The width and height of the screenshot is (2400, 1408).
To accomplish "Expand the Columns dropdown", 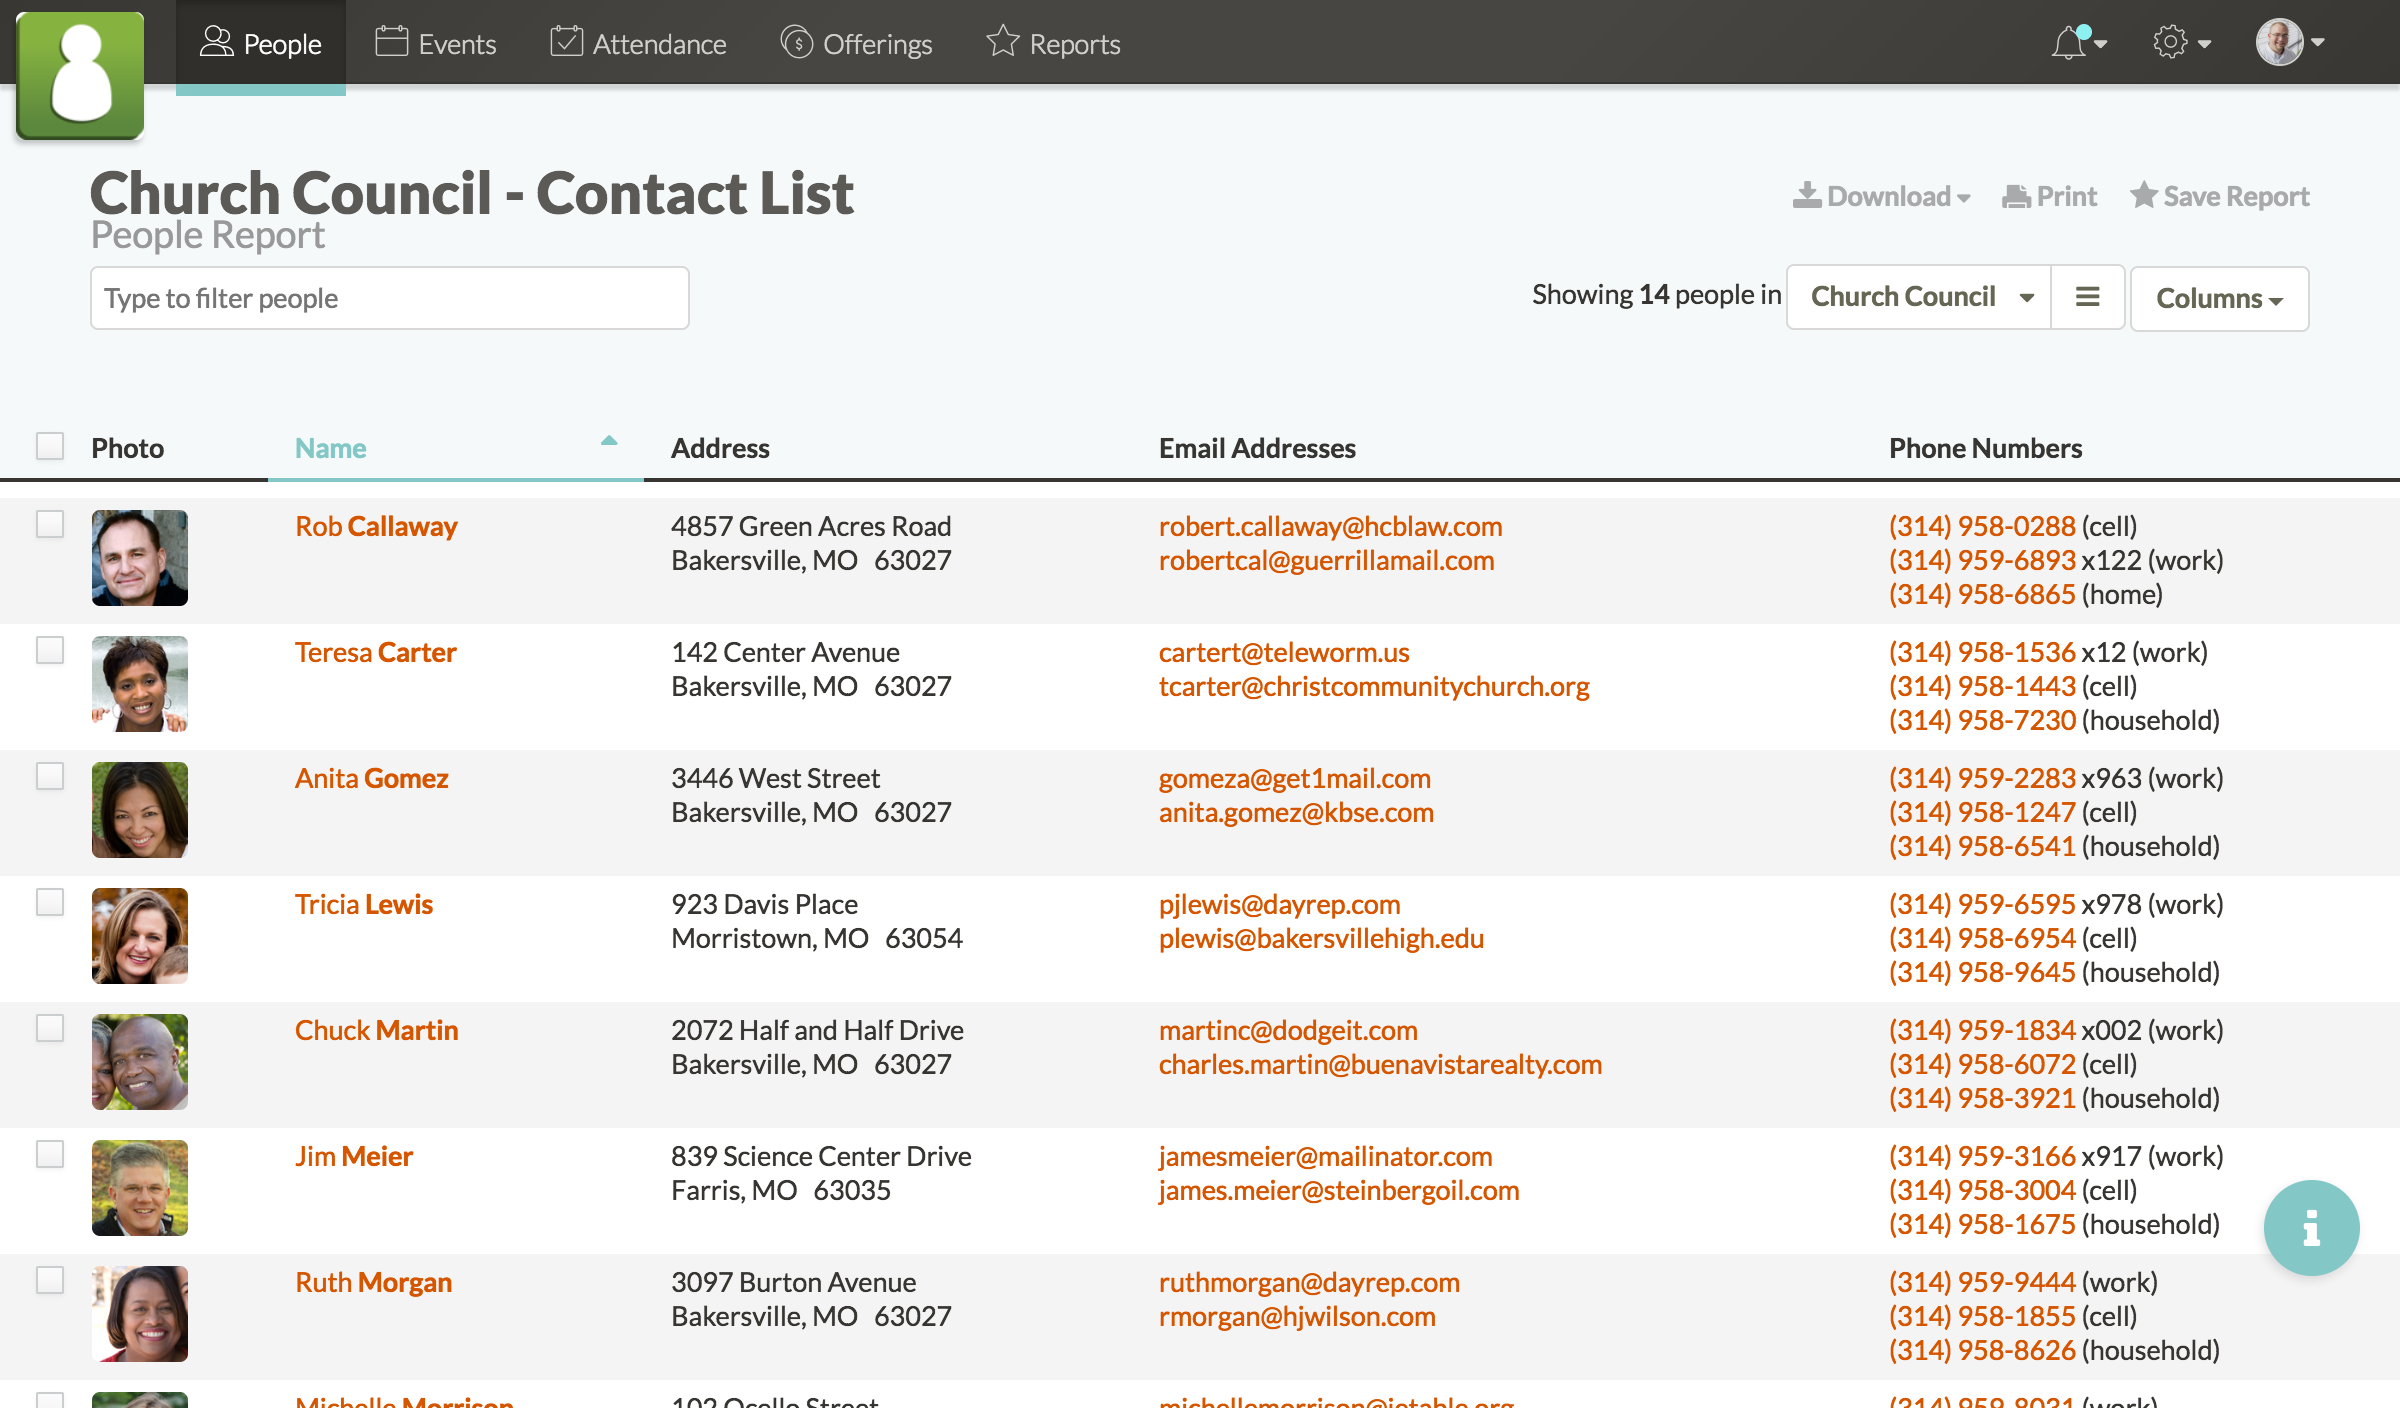I will coord(2219,298).
